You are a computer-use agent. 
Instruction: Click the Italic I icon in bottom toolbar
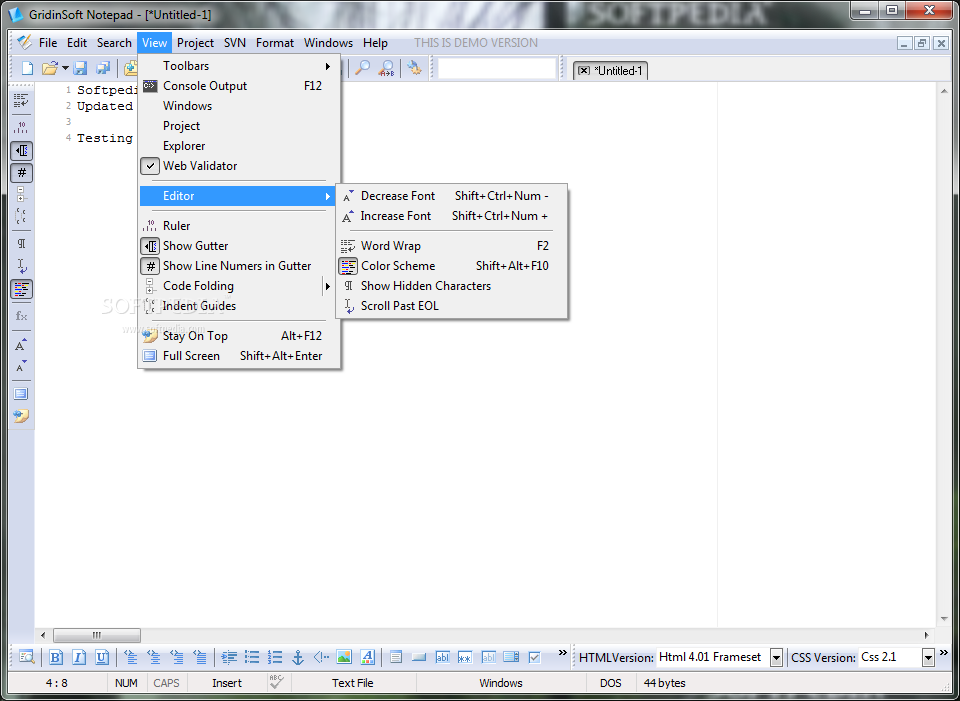coord(79,658)
